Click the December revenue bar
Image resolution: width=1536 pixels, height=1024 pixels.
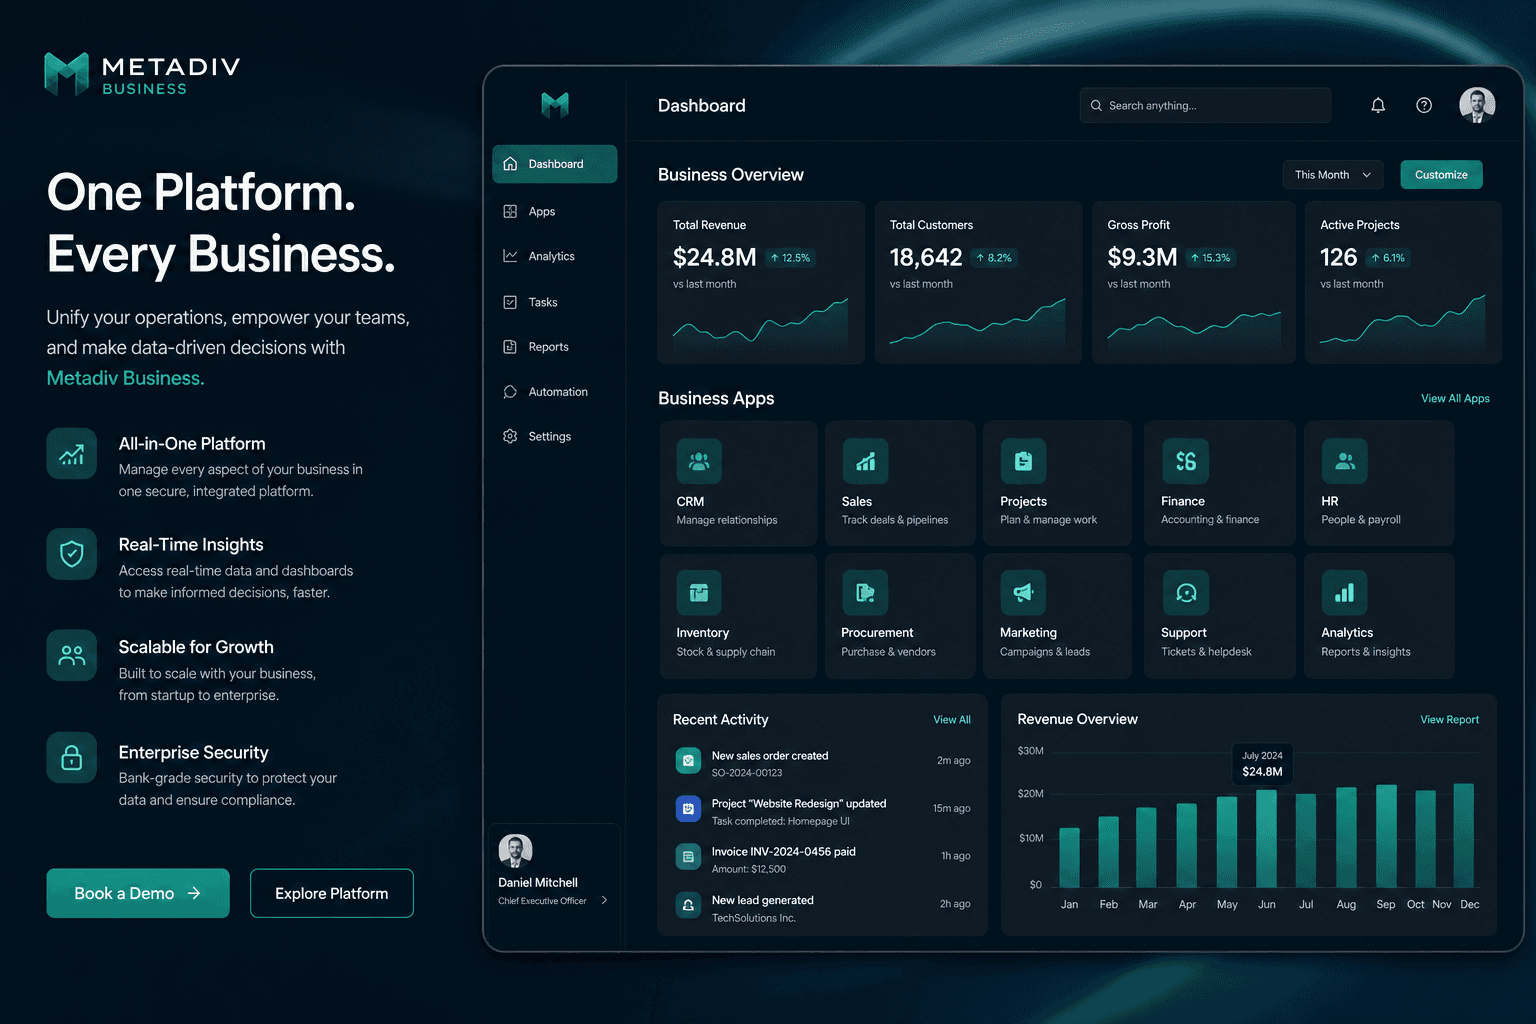pos(1463,835)
